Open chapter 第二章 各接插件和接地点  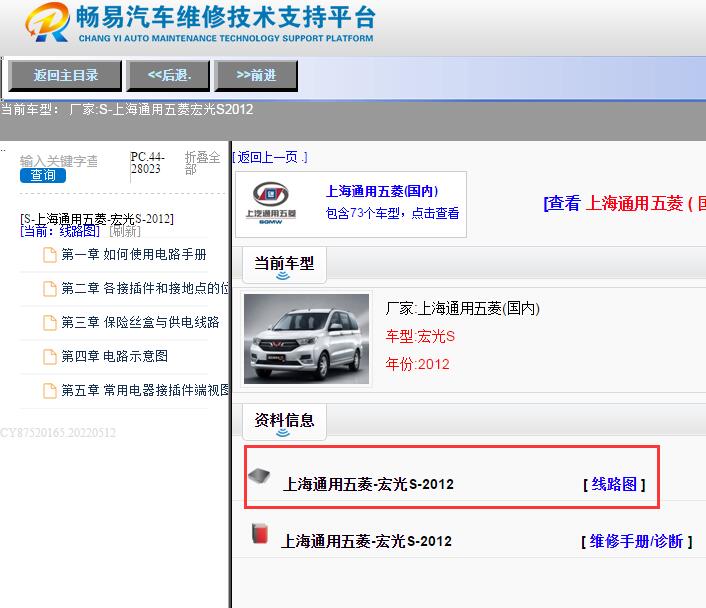tap(145, 288)
